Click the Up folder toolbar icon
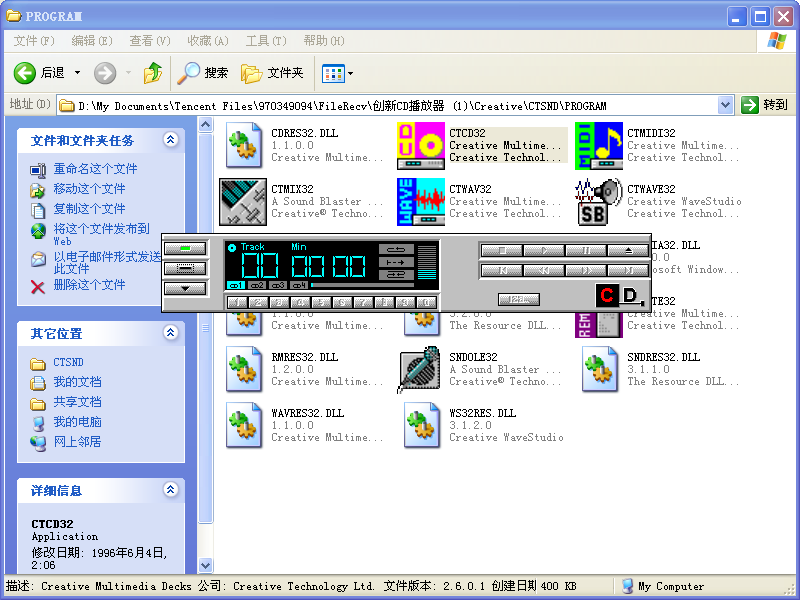This screenshot has width=800, height=600. [x=152, y=73]
